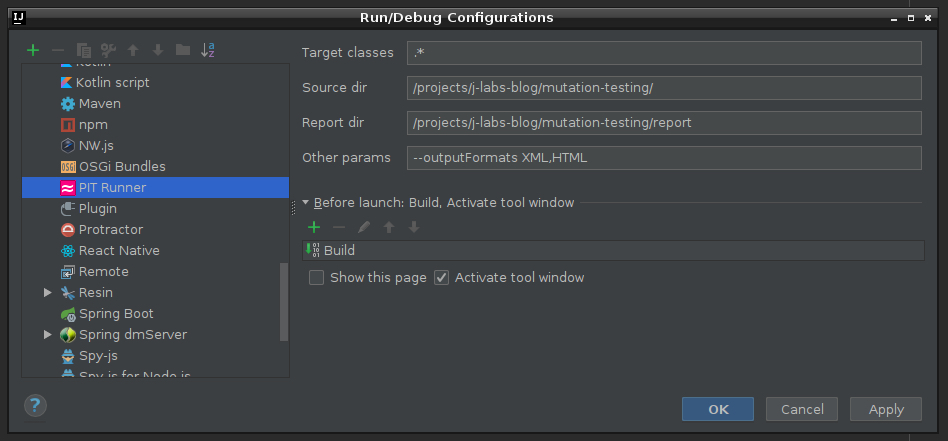The height and width of the screenshot is (441, 948).
Task: Edit before launch task with pencil icon
Action: point(363,227)
